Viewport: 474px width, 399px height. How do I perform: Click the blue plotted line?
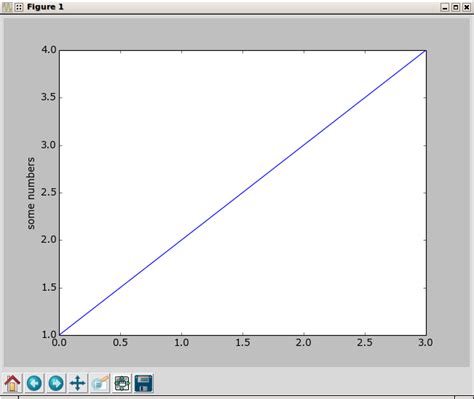coord(243,193)
